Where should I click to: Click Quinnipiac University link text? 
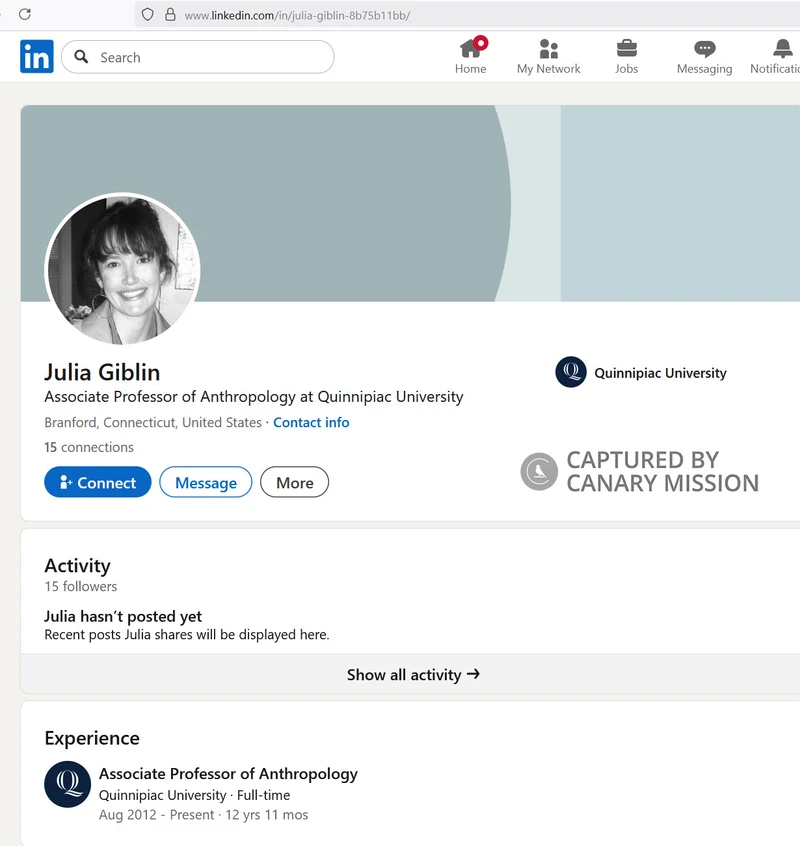[660, 373]
